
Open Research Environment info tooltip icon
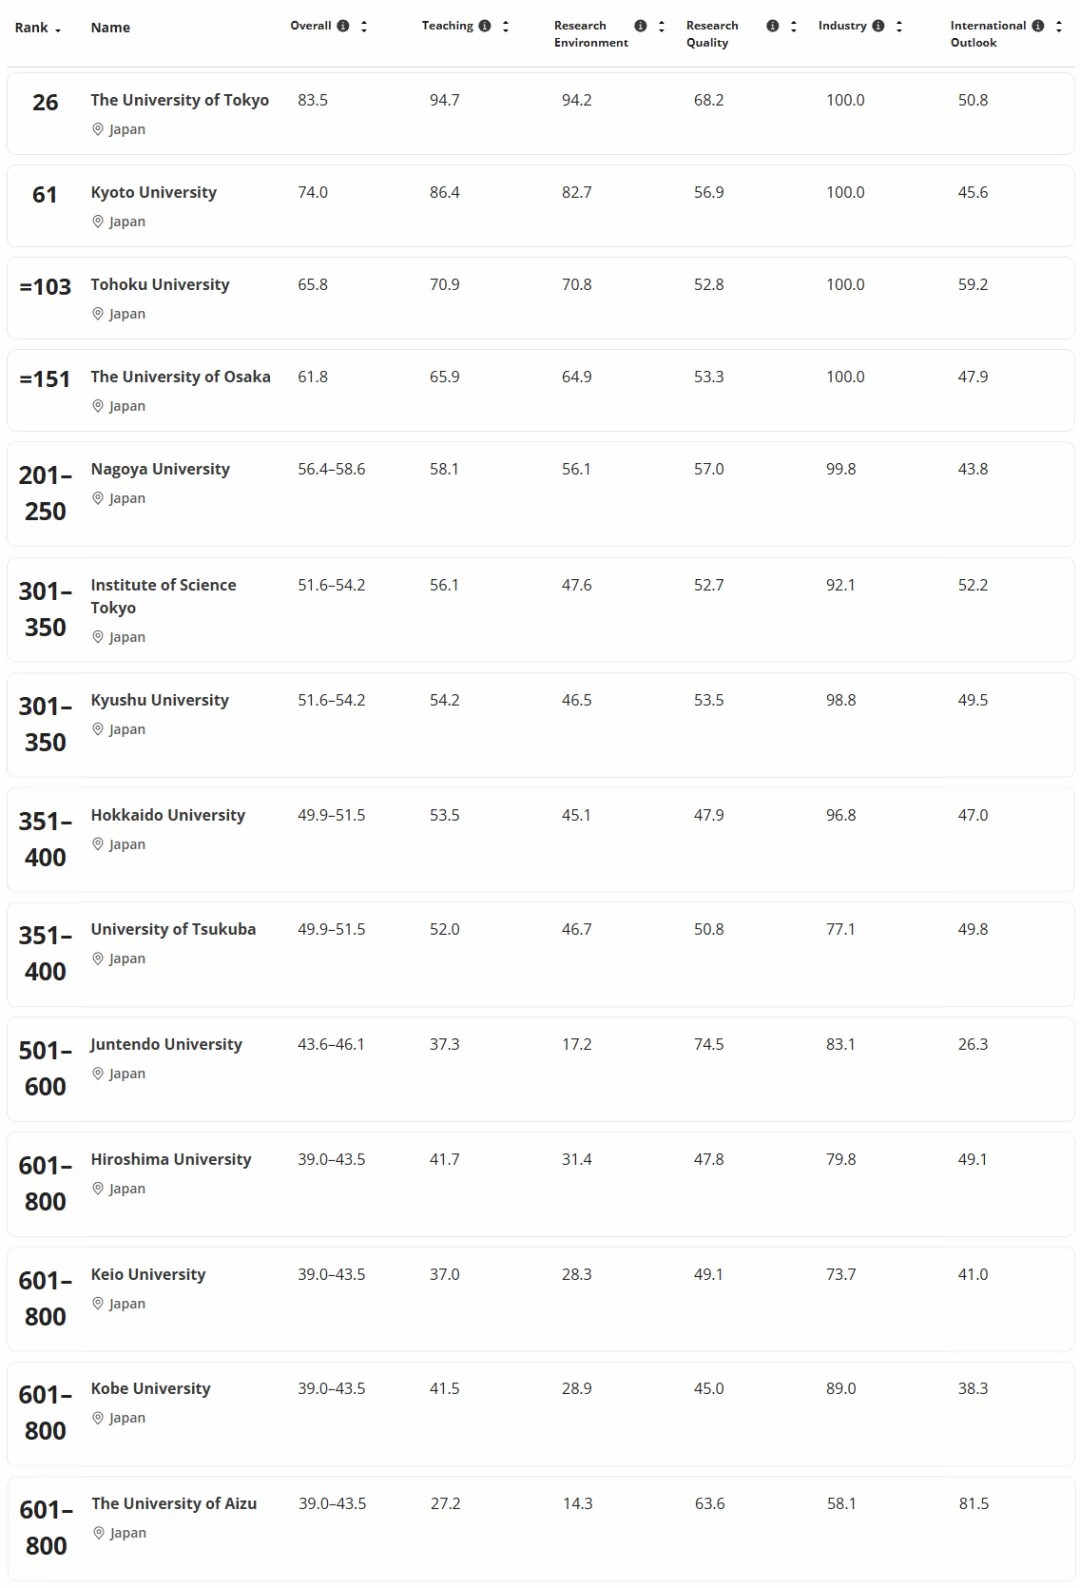coord(641,26)
